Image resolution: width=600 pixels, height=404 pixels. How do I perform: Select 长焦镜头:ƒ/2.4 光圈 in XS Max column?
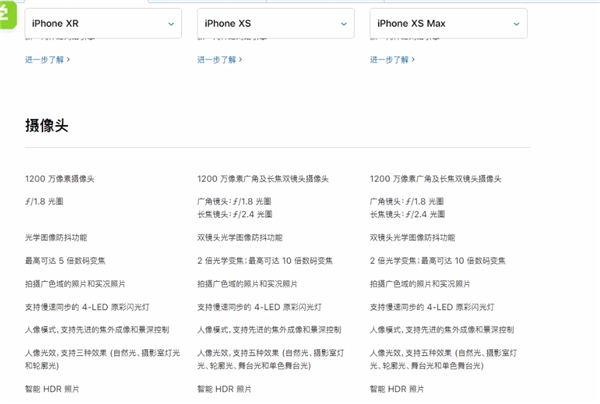click(x=407, y=214)
